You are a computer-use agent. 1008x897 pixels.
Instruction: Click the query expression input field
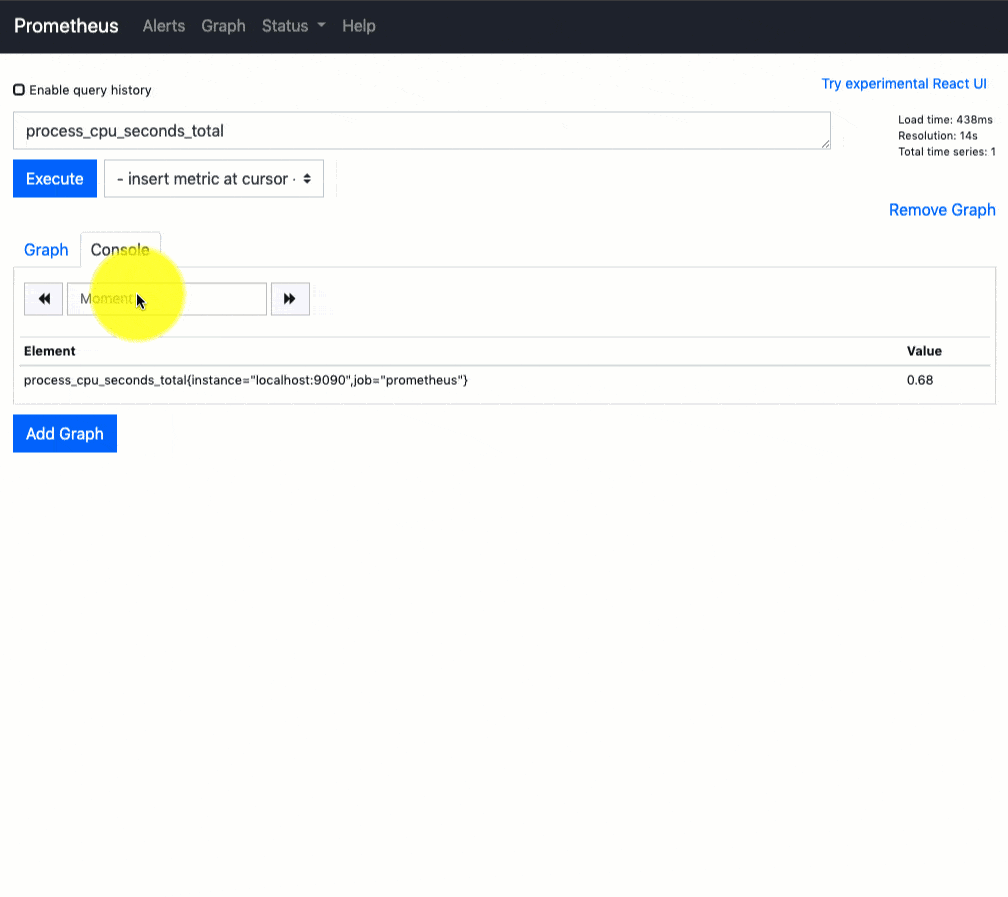[420, 130]
